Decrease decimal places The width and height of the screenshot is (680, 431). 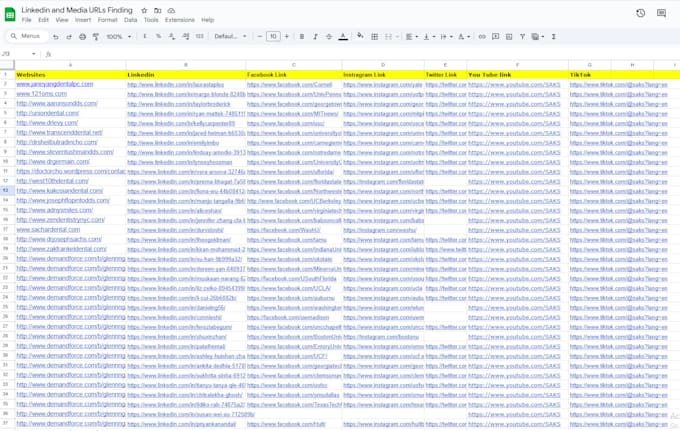tap(172, 36)
